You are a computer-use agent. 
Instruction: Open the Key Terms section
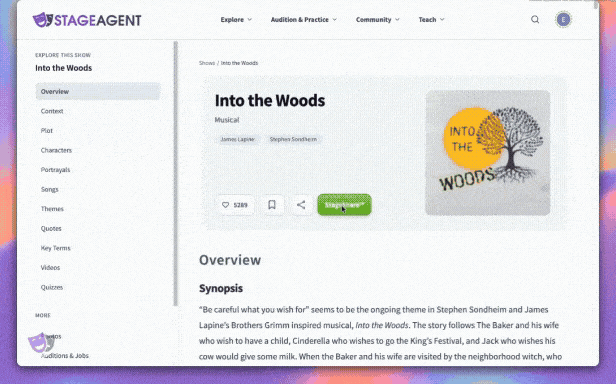tap(55, 248)
